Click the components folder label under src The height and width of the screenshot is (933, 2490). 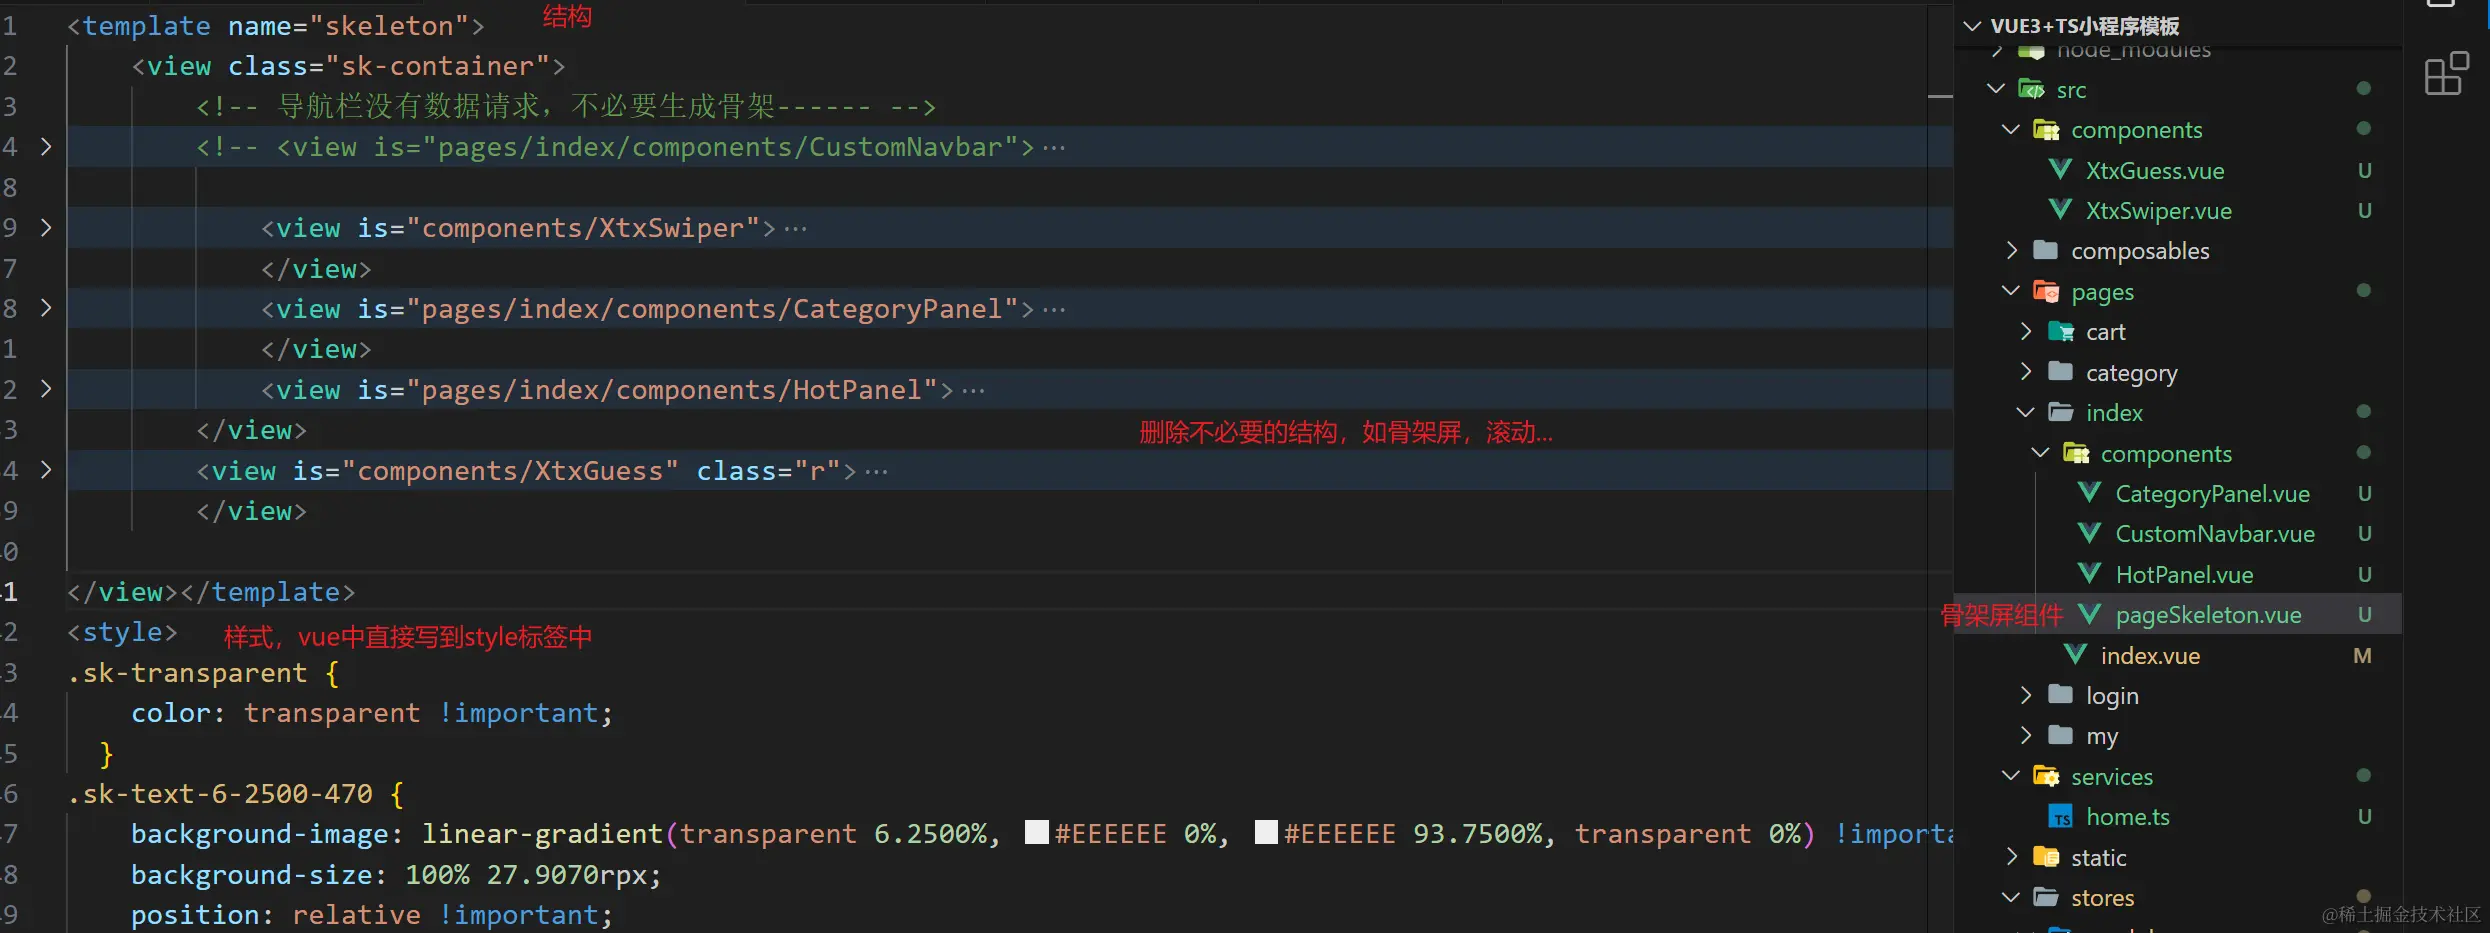point(2136,130)
